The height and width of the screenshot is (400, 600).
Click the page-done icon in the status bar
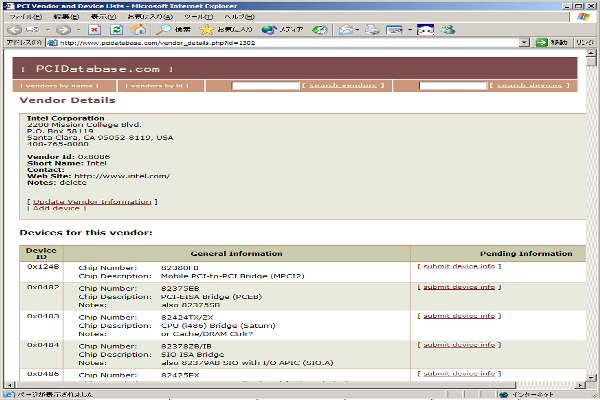[x=10, y=395]
